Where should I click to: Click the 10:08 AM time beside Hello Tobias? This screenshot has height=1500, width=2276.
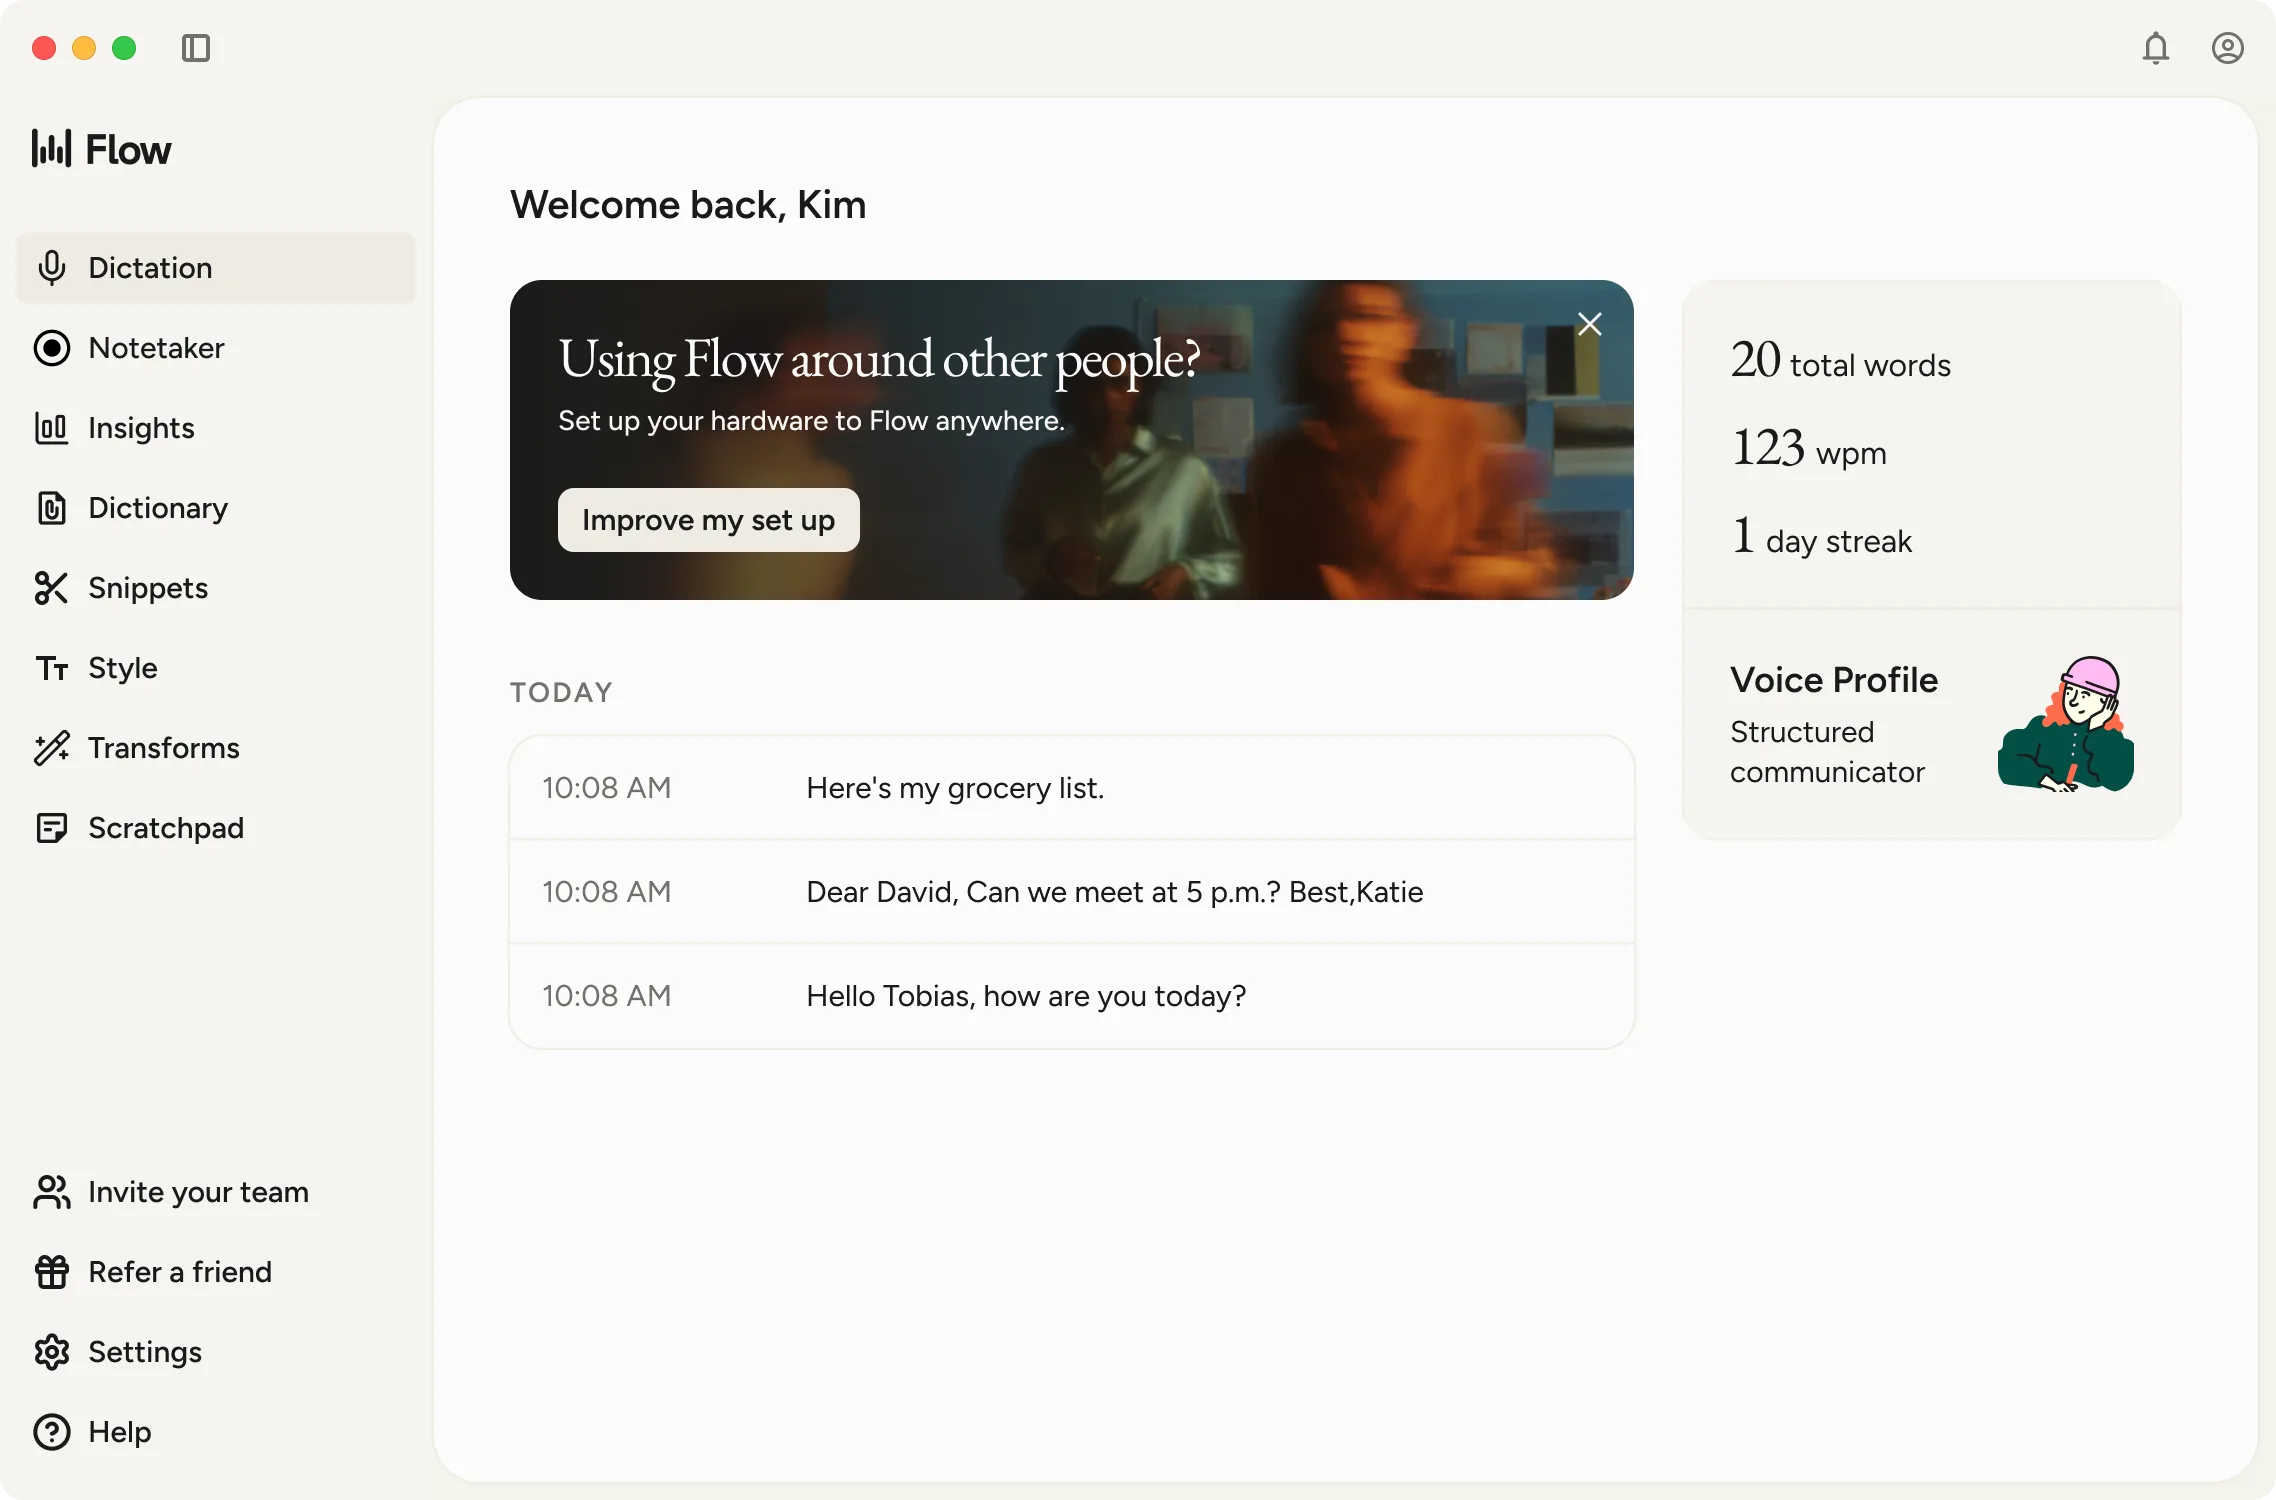[607, 996]
